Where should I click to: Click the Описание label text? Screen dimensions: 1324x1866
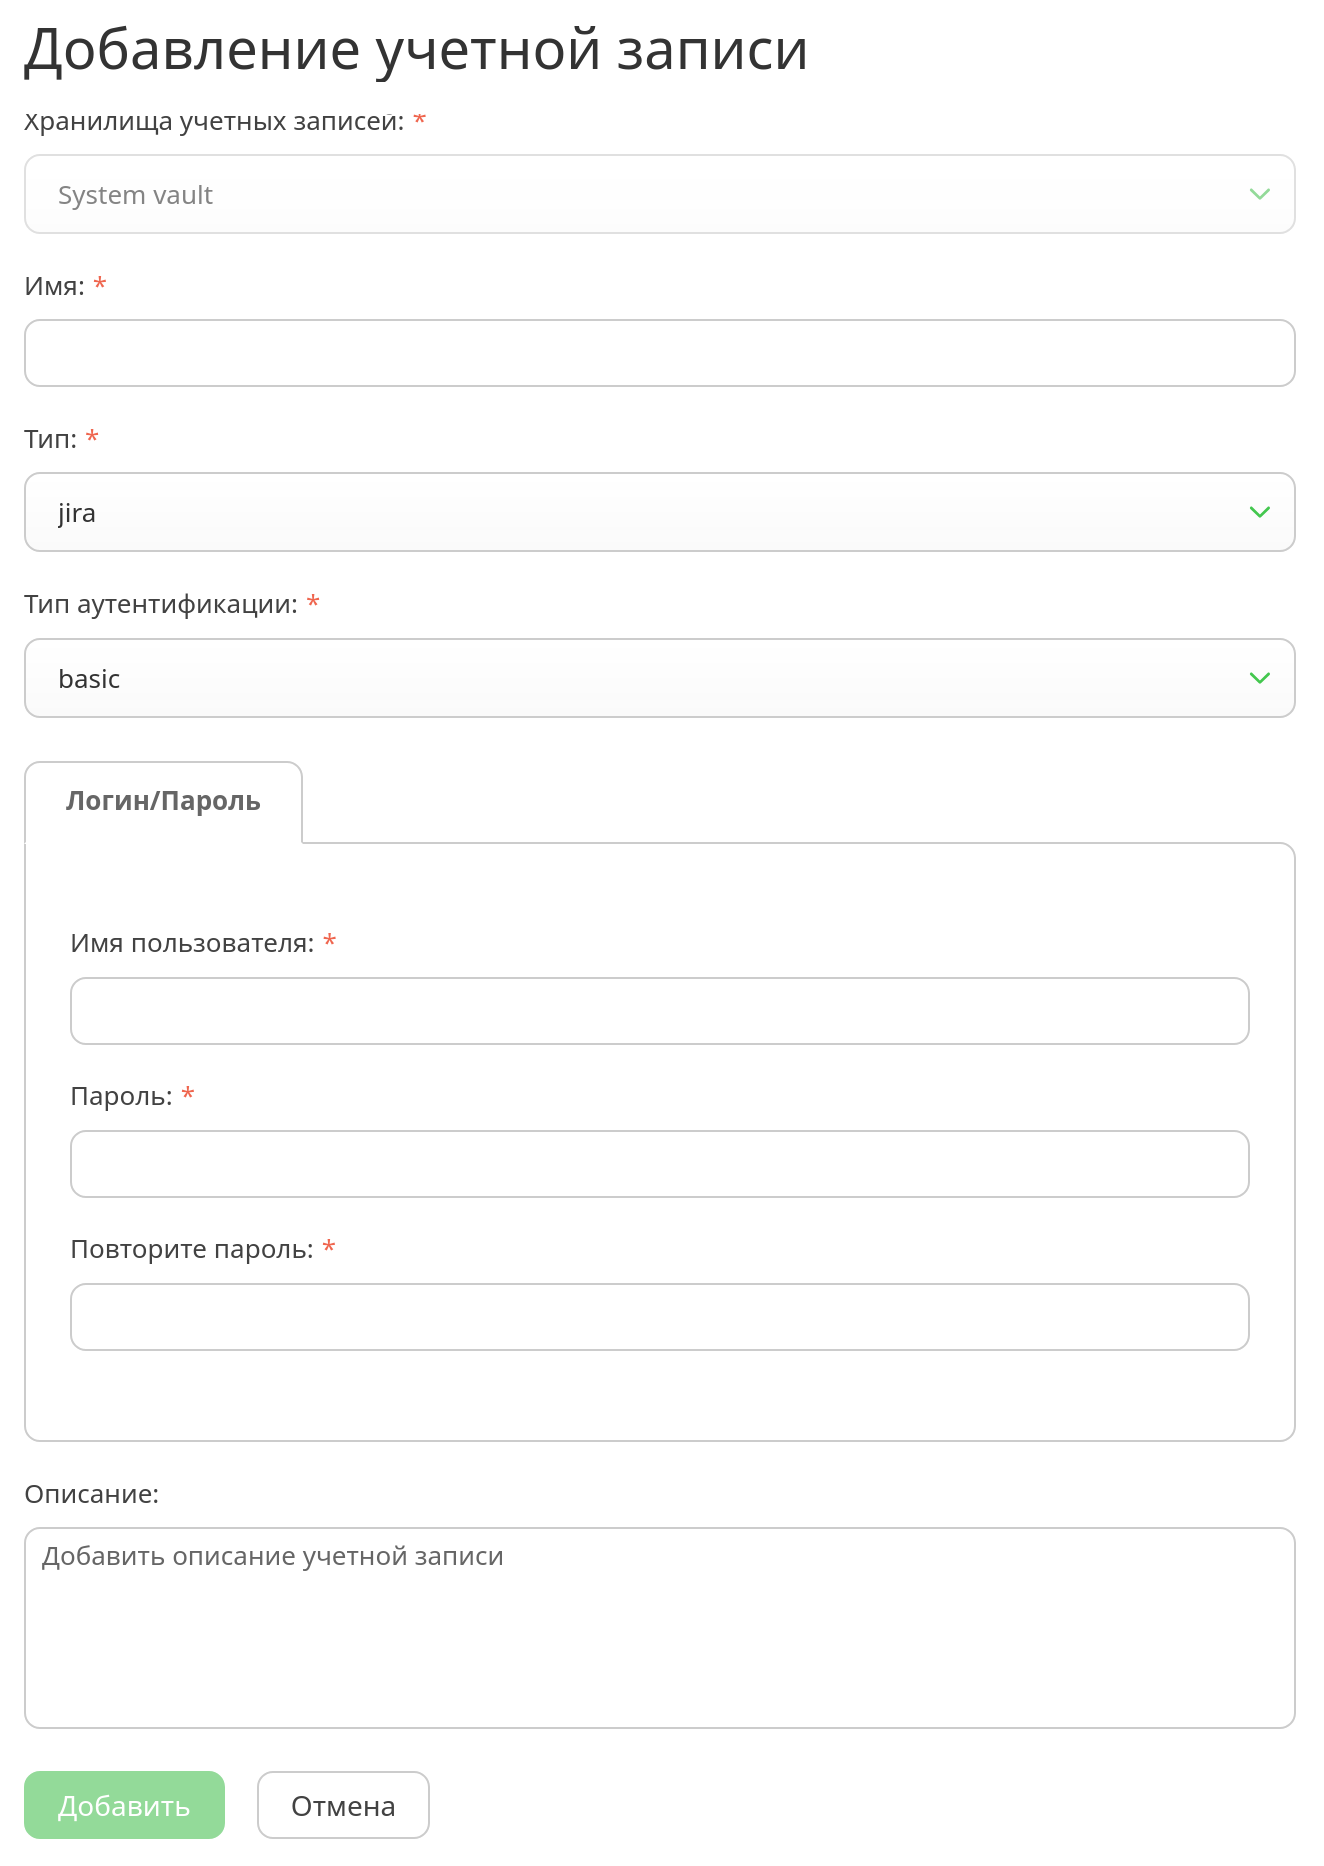coord(92,1494)
